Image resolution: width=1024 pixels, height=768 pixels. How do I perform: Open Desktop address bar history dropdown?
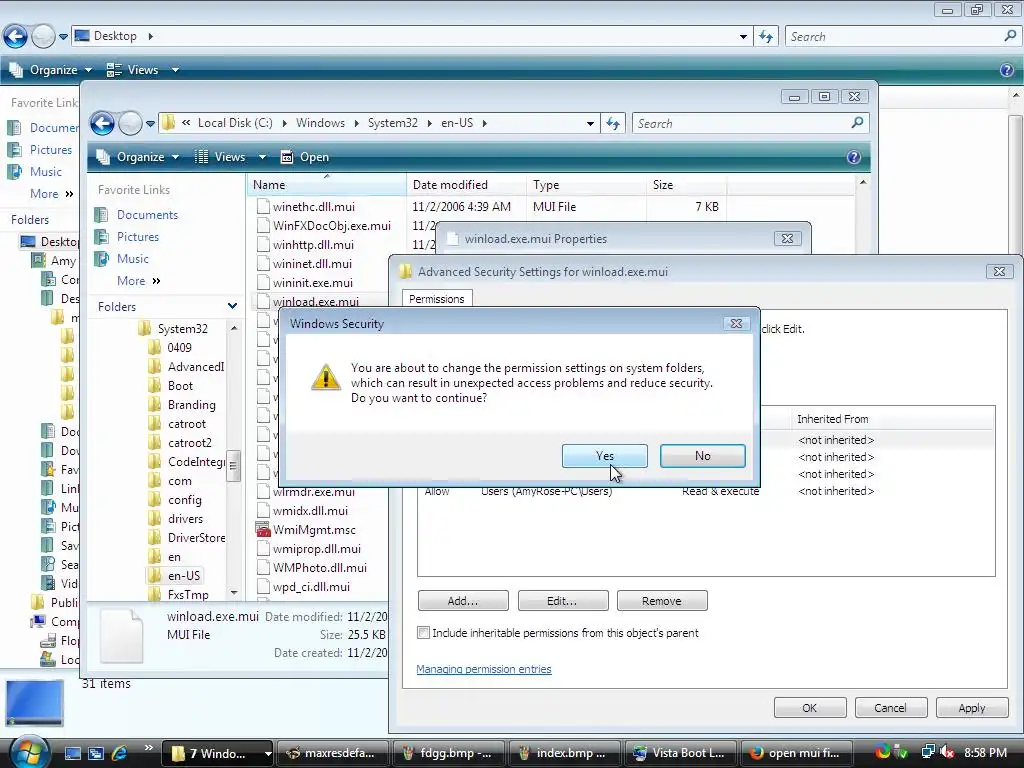tap(743, 37)
